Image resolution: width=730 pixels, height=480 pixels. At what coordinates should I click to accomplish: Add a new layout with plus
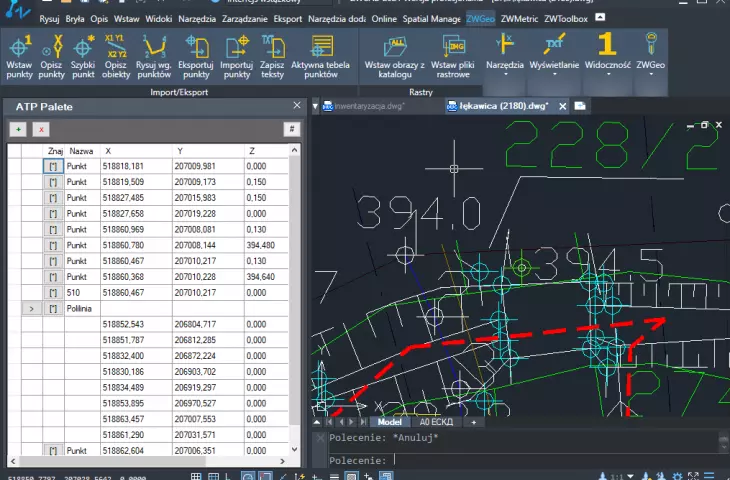pyautogui.click(x=473, y=422)
